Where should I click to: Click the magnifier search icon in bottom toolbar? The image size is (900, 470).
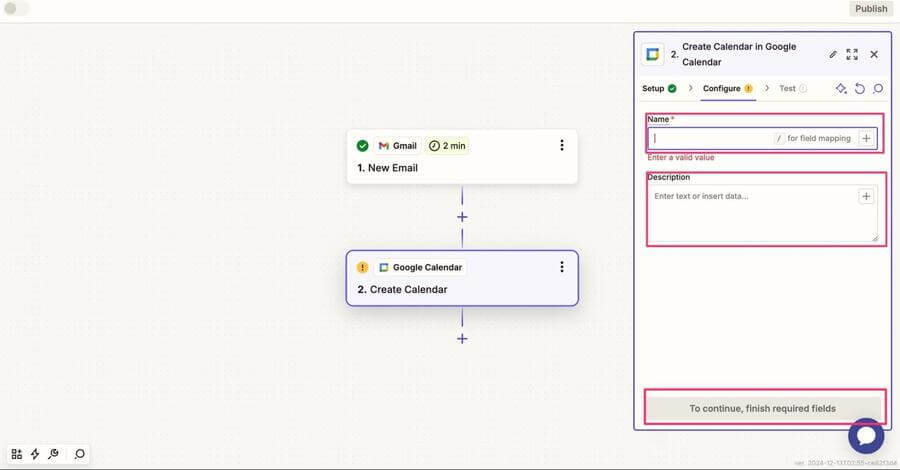(80, 454)
